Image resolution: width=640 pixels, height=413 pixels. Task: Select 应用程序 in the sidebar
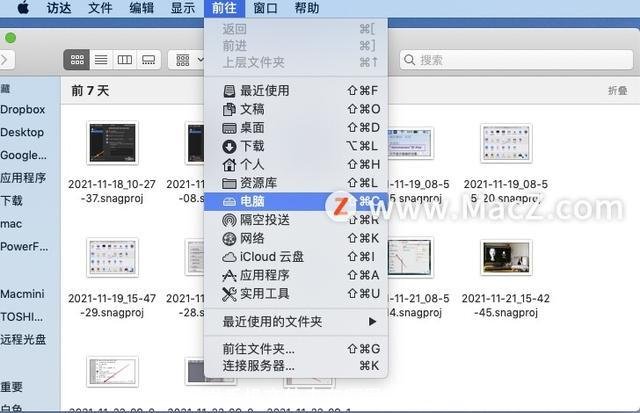23,178
